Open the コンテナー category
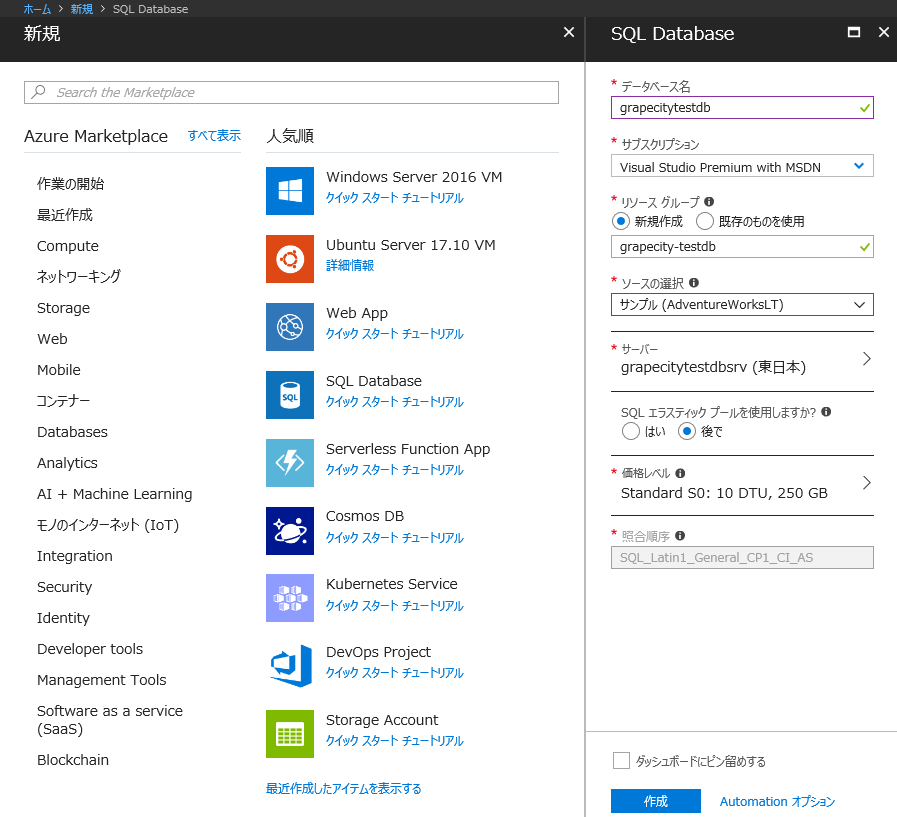897x817 pixels. coord(63,400)
